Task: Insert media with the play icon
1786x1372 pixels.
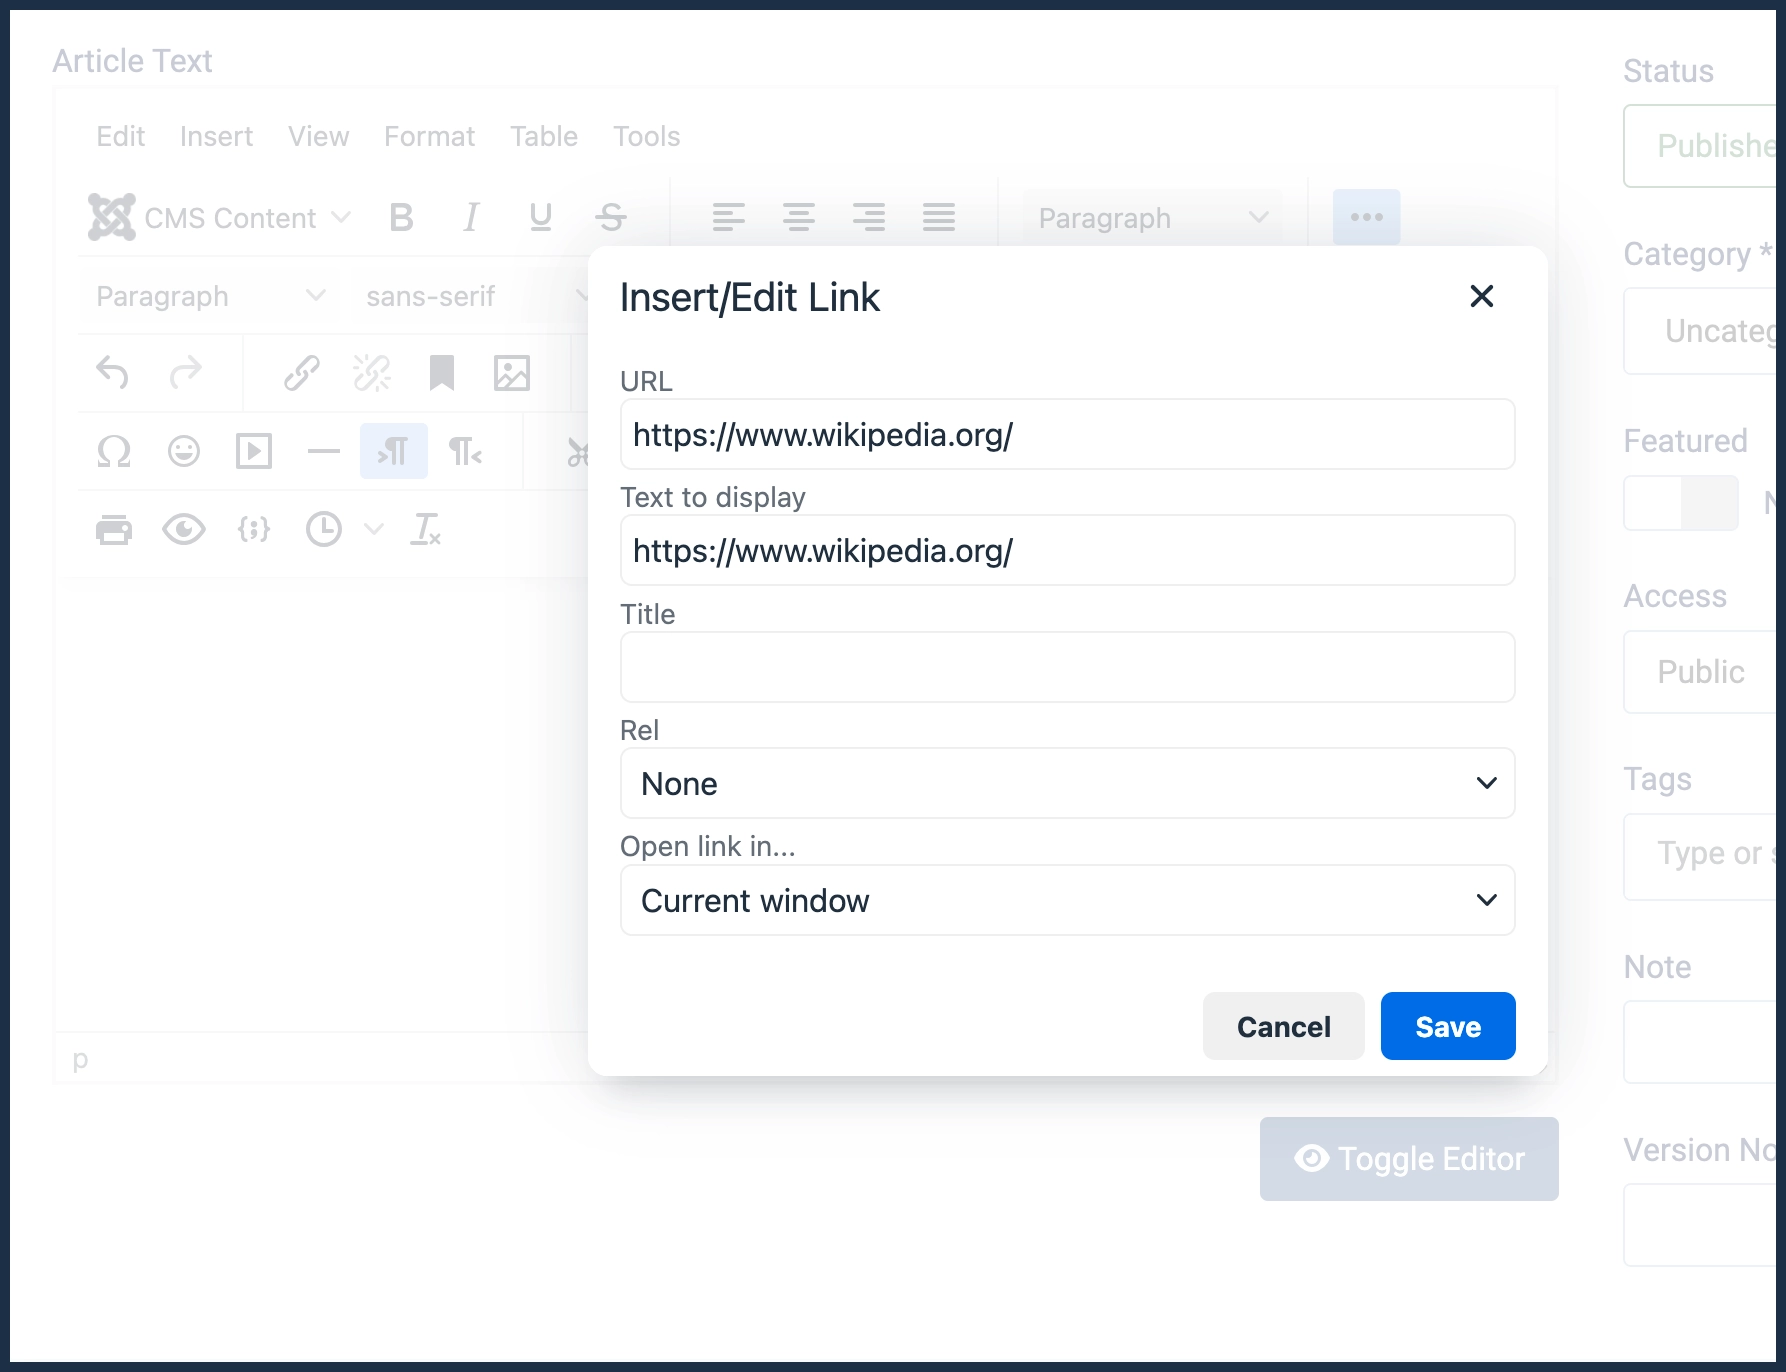Action: [x=253, y=451]
